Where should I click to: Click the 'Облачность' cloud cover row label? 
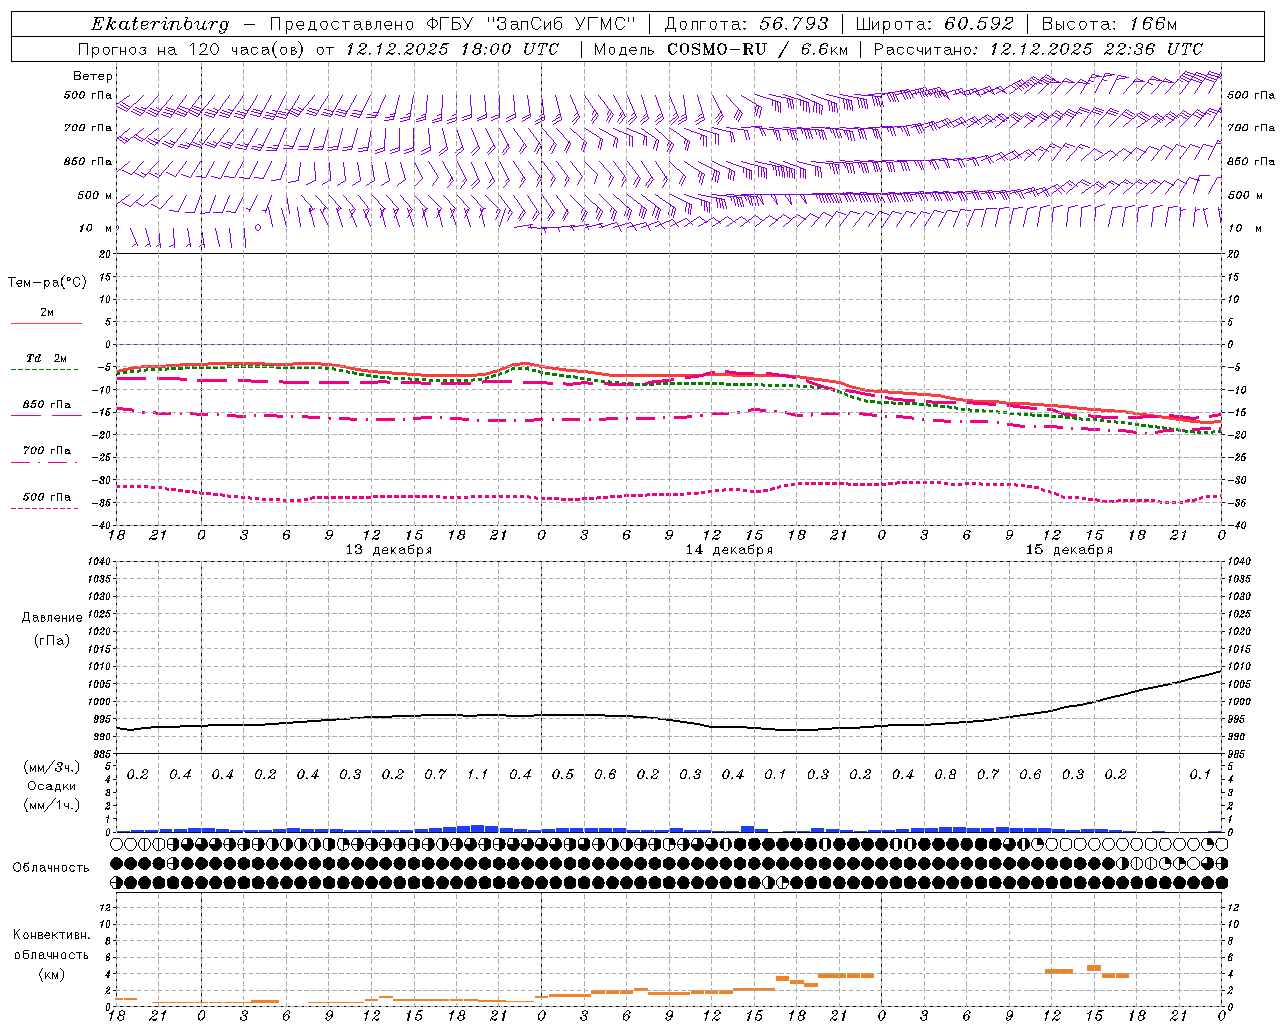click(x=51, y=868)
